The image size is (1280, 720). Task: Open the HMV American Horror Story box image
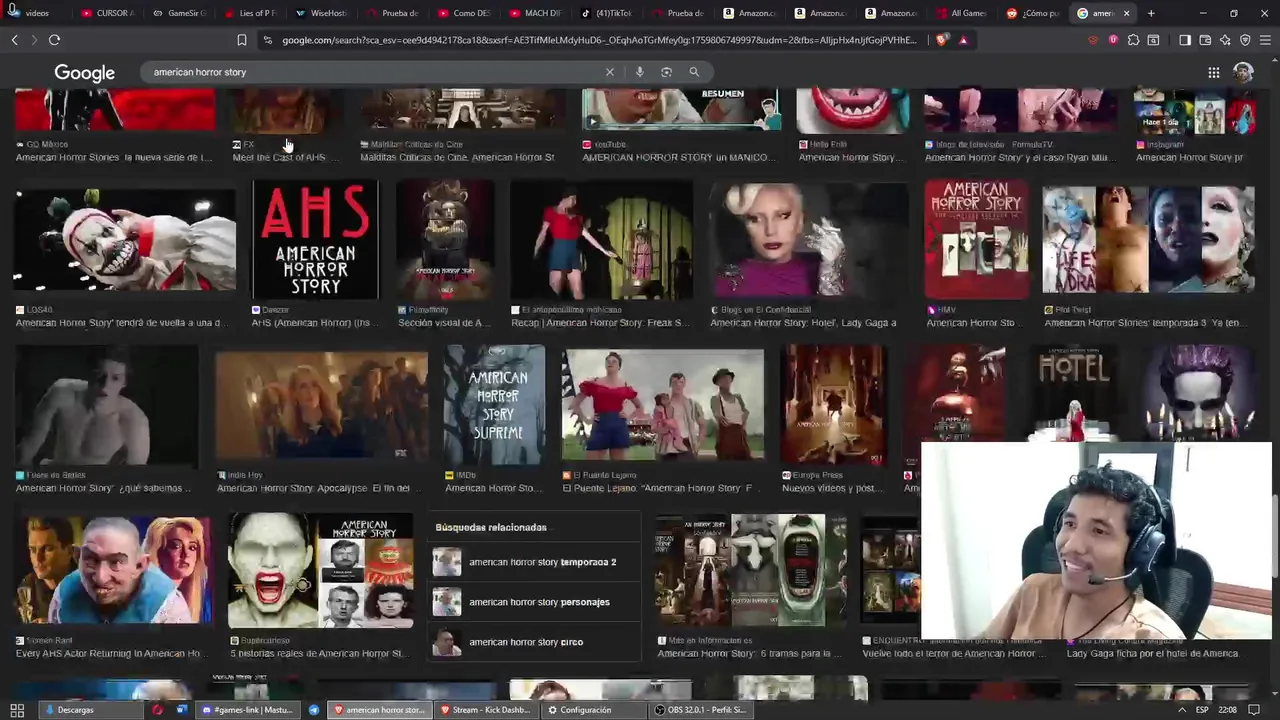(976, 240)
